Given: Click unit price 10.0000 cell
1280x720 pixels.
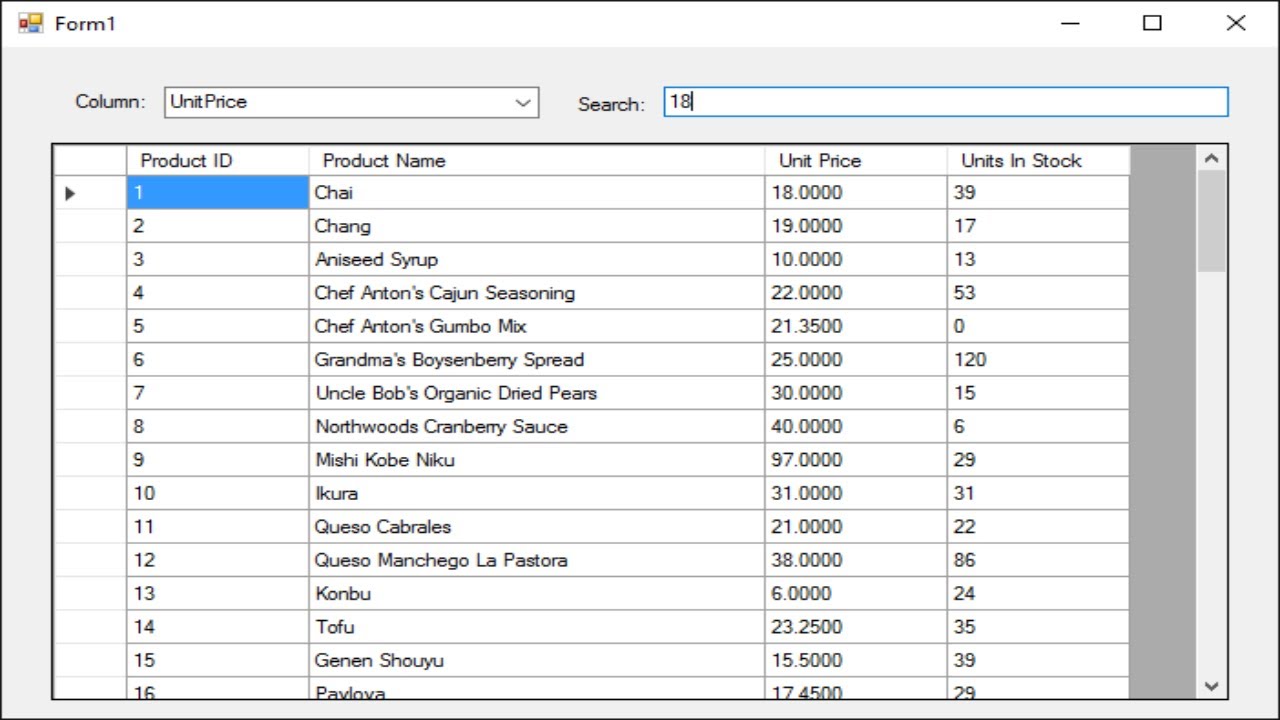Looking at the screenshot, I should pyautogui.click(x=856, y=259).
